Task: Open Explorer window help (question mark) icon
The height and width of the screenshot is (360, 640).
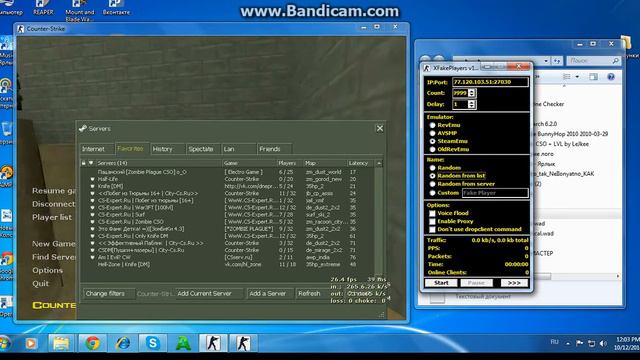Action: (x=611, y=77)
